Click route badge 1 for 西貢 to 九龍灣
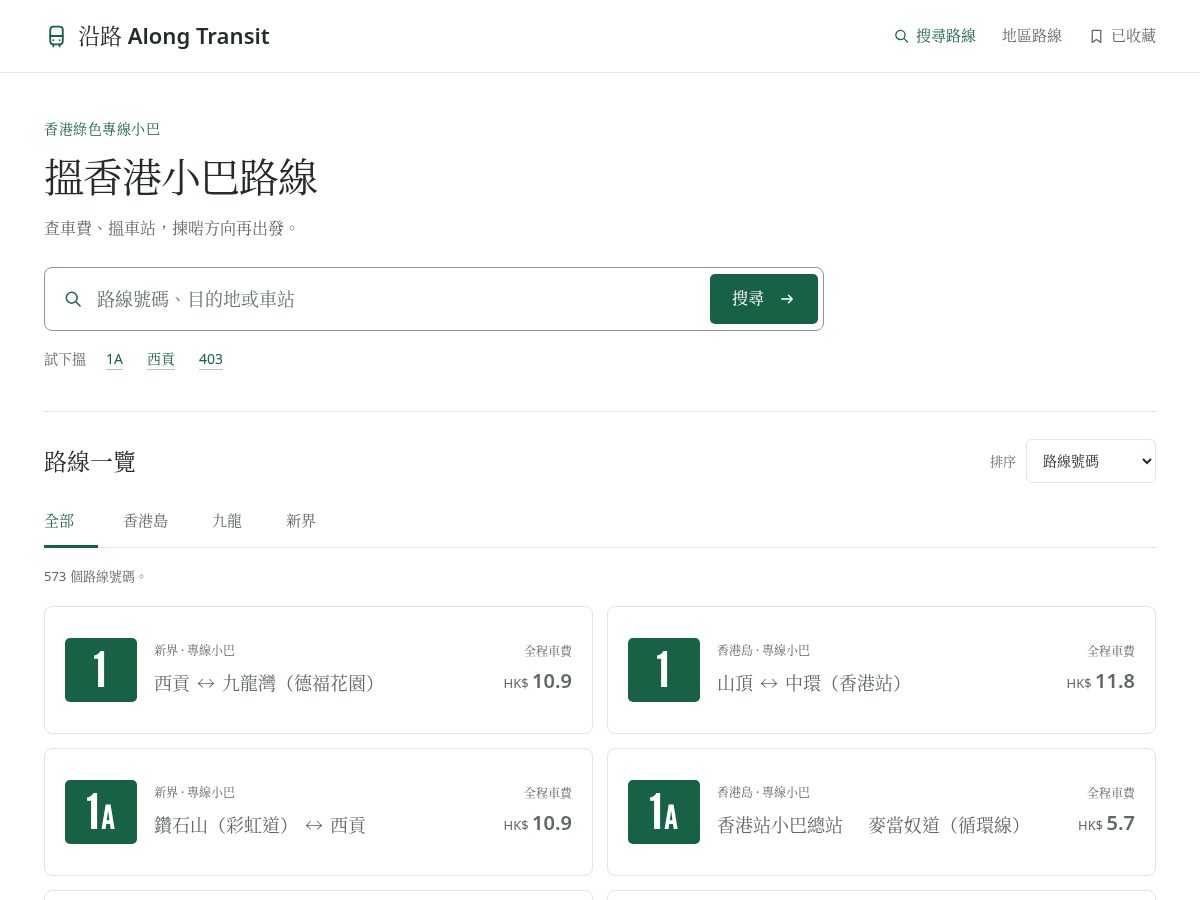 (x=101, y=670)
